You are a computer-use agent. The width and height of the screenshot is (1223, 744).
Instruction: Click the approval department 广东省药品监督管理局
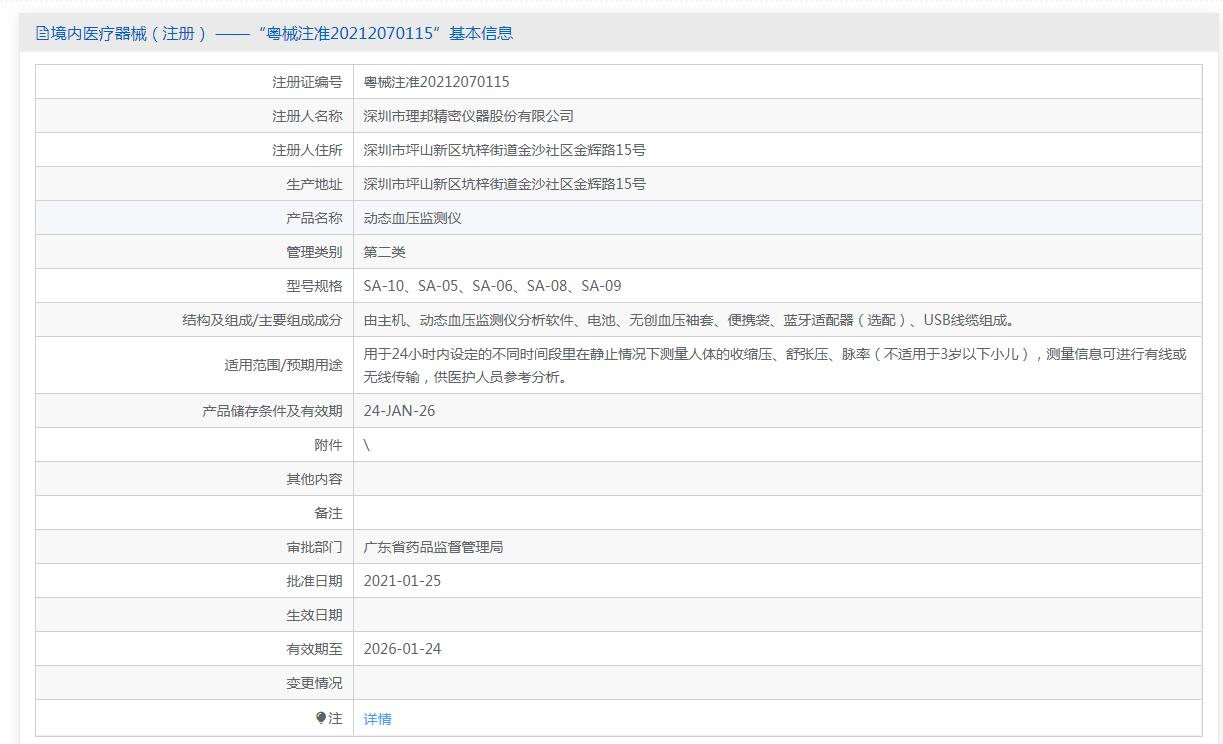pos(433,547)
